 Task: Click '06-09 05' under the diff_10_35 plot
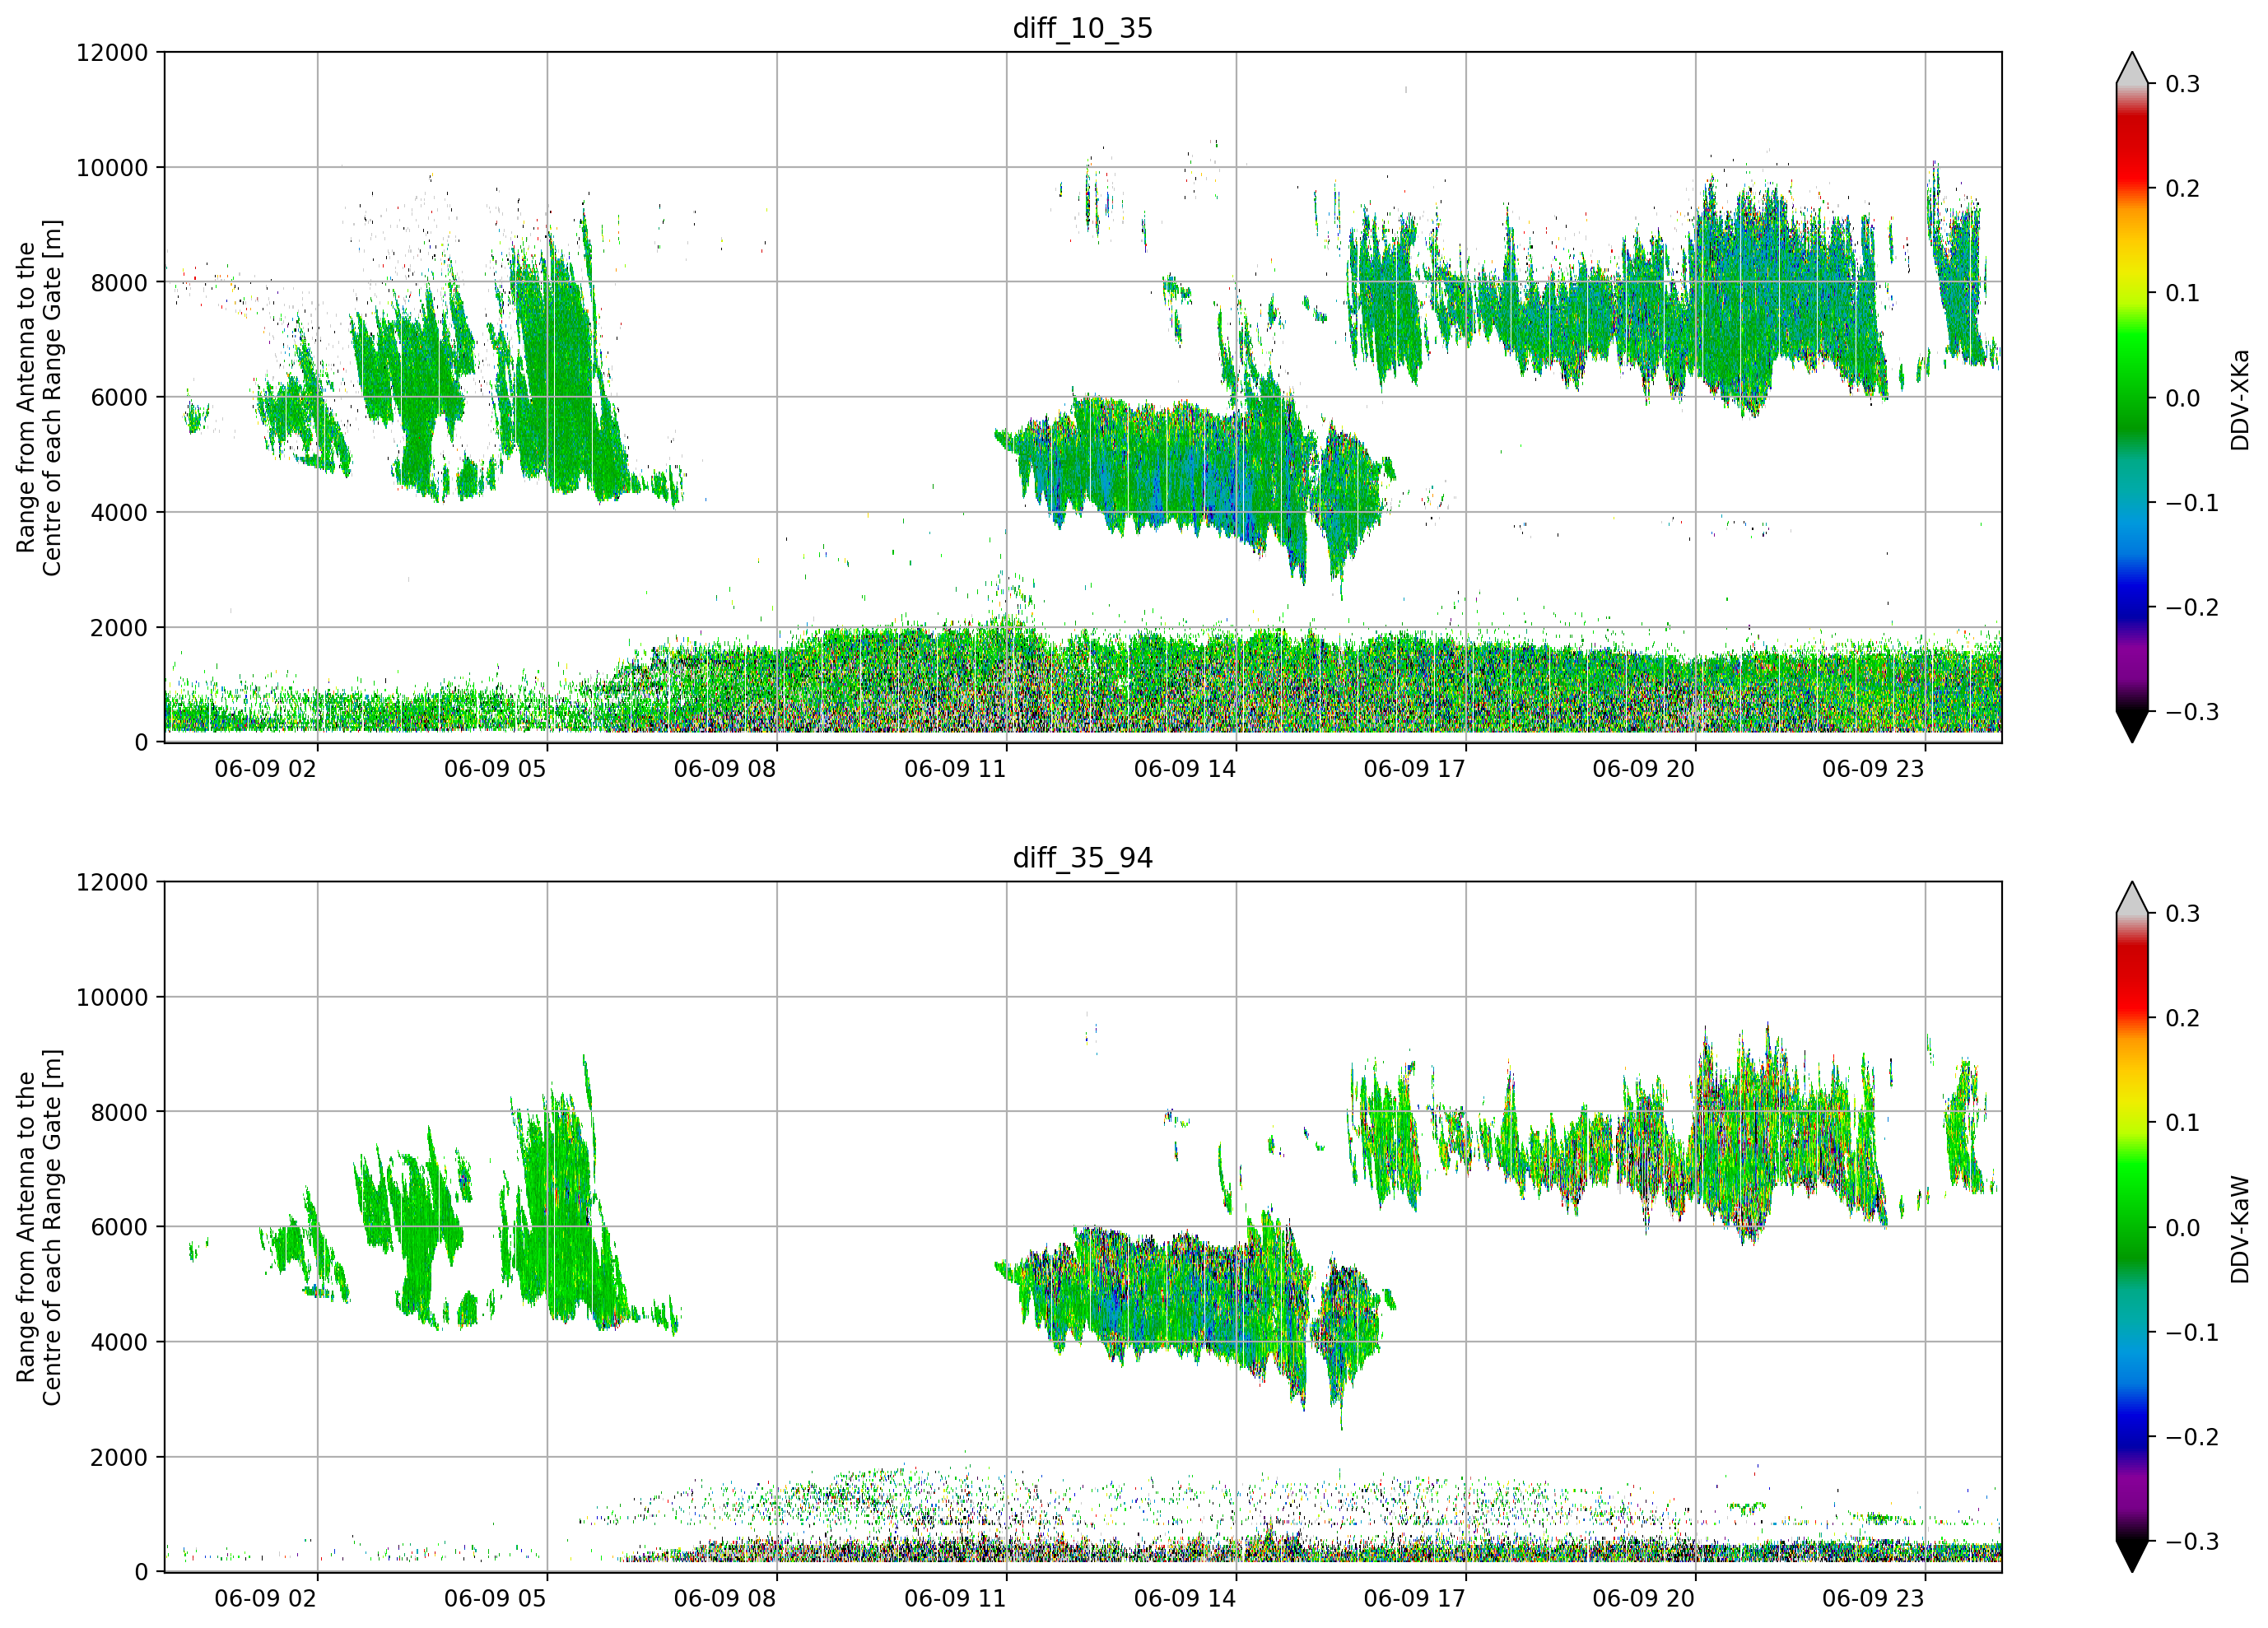pos(495,769)
